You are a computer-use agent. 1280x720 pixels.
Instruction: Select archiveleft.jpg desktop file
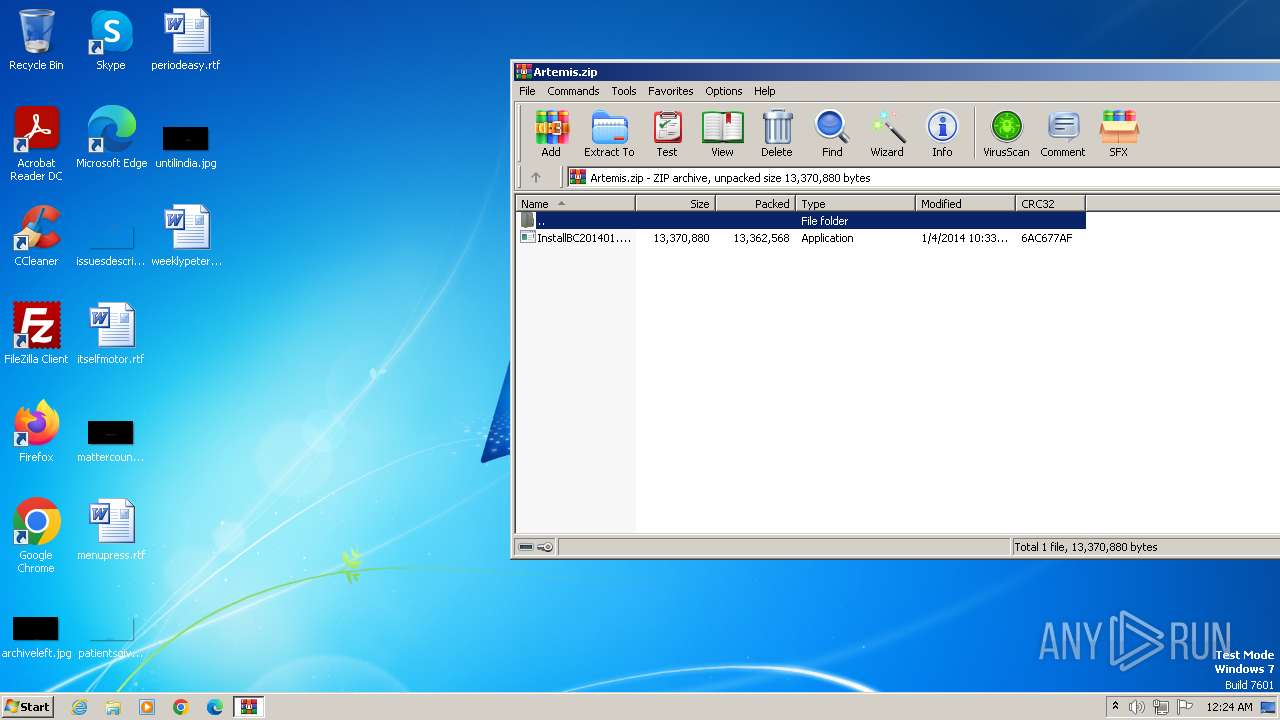[36, 637]
